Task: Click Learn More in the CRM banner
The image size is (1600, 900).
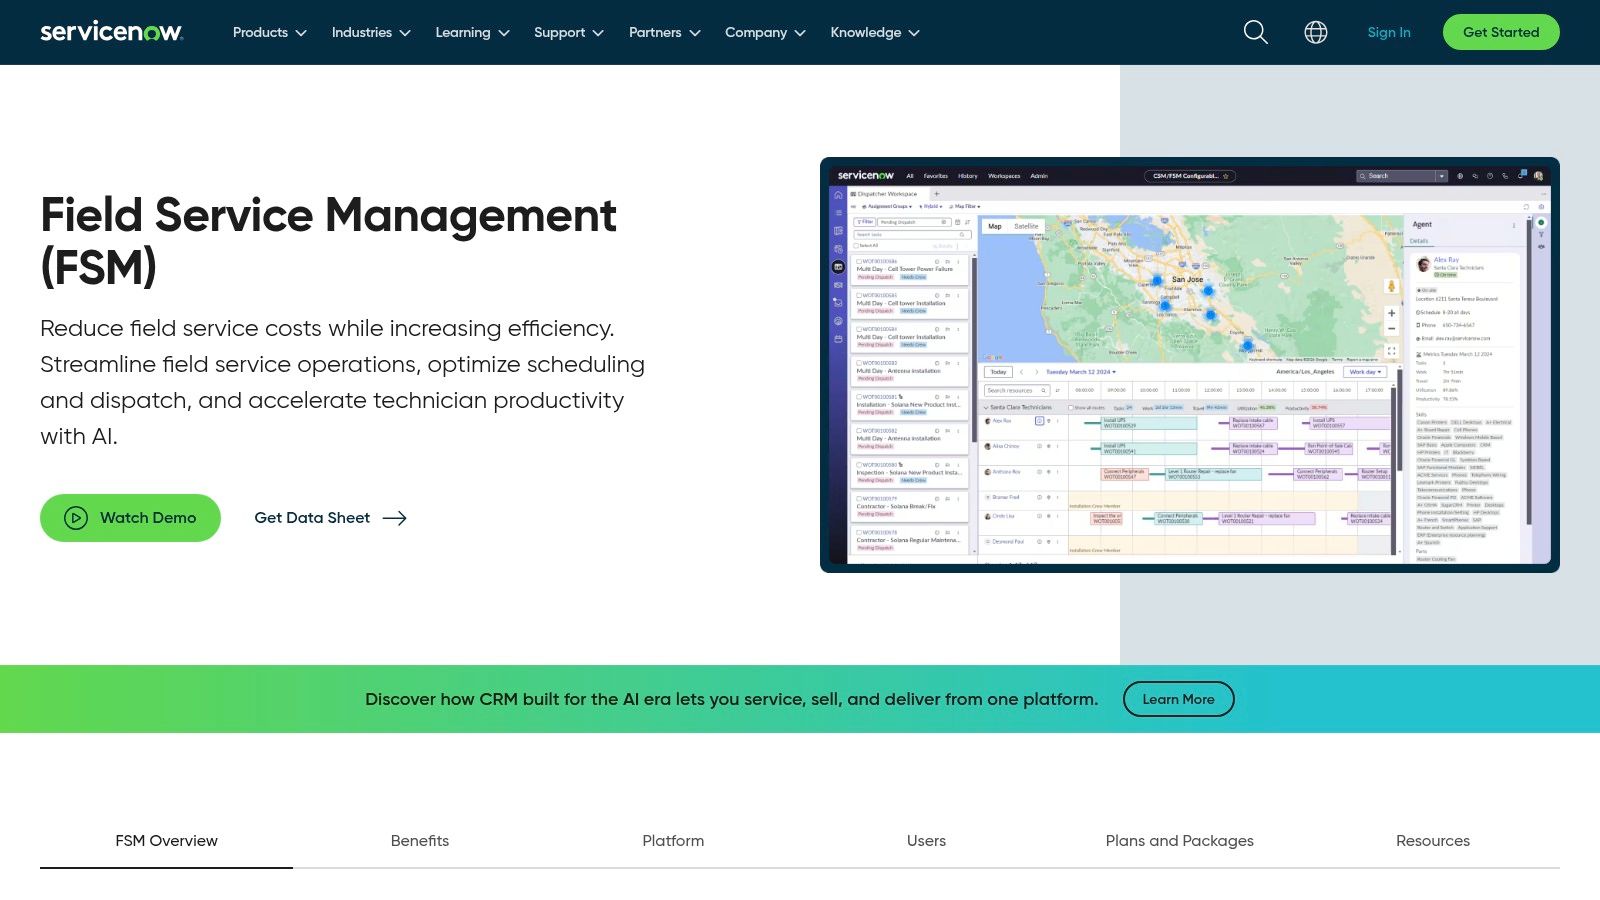Action: point(1178,699)
